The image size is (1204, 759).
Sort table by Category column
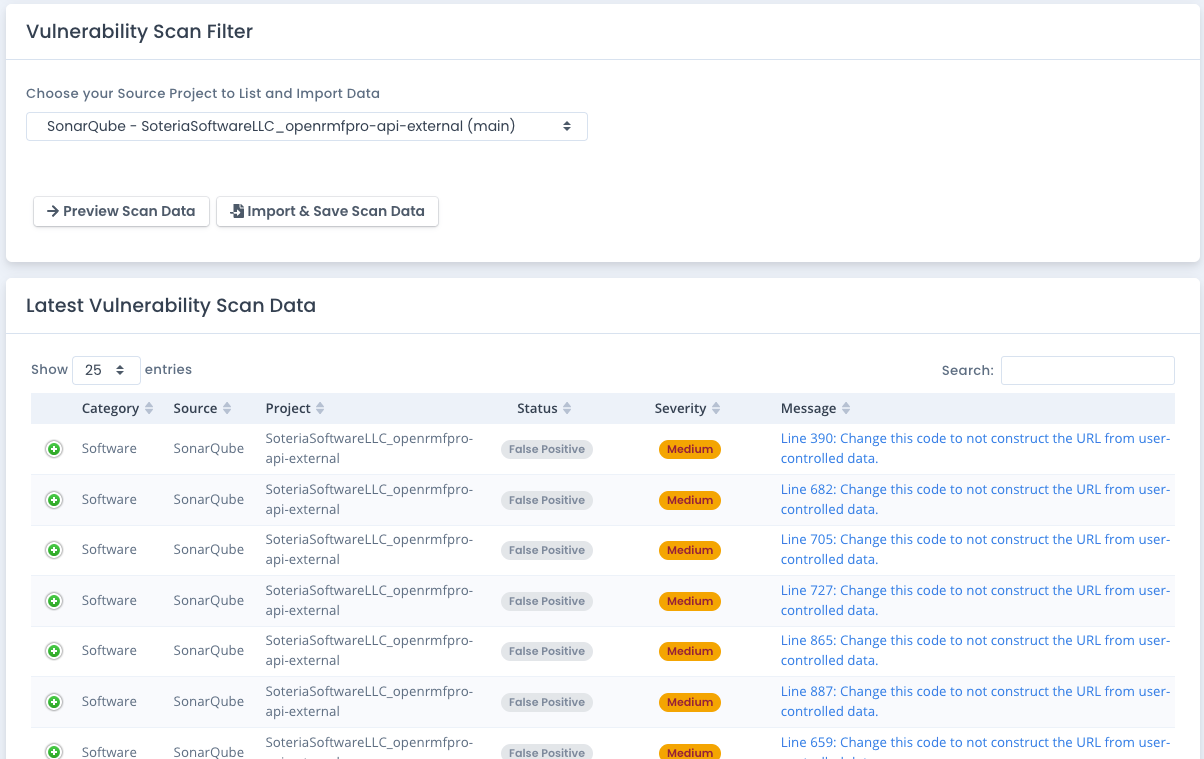[117, 408]
